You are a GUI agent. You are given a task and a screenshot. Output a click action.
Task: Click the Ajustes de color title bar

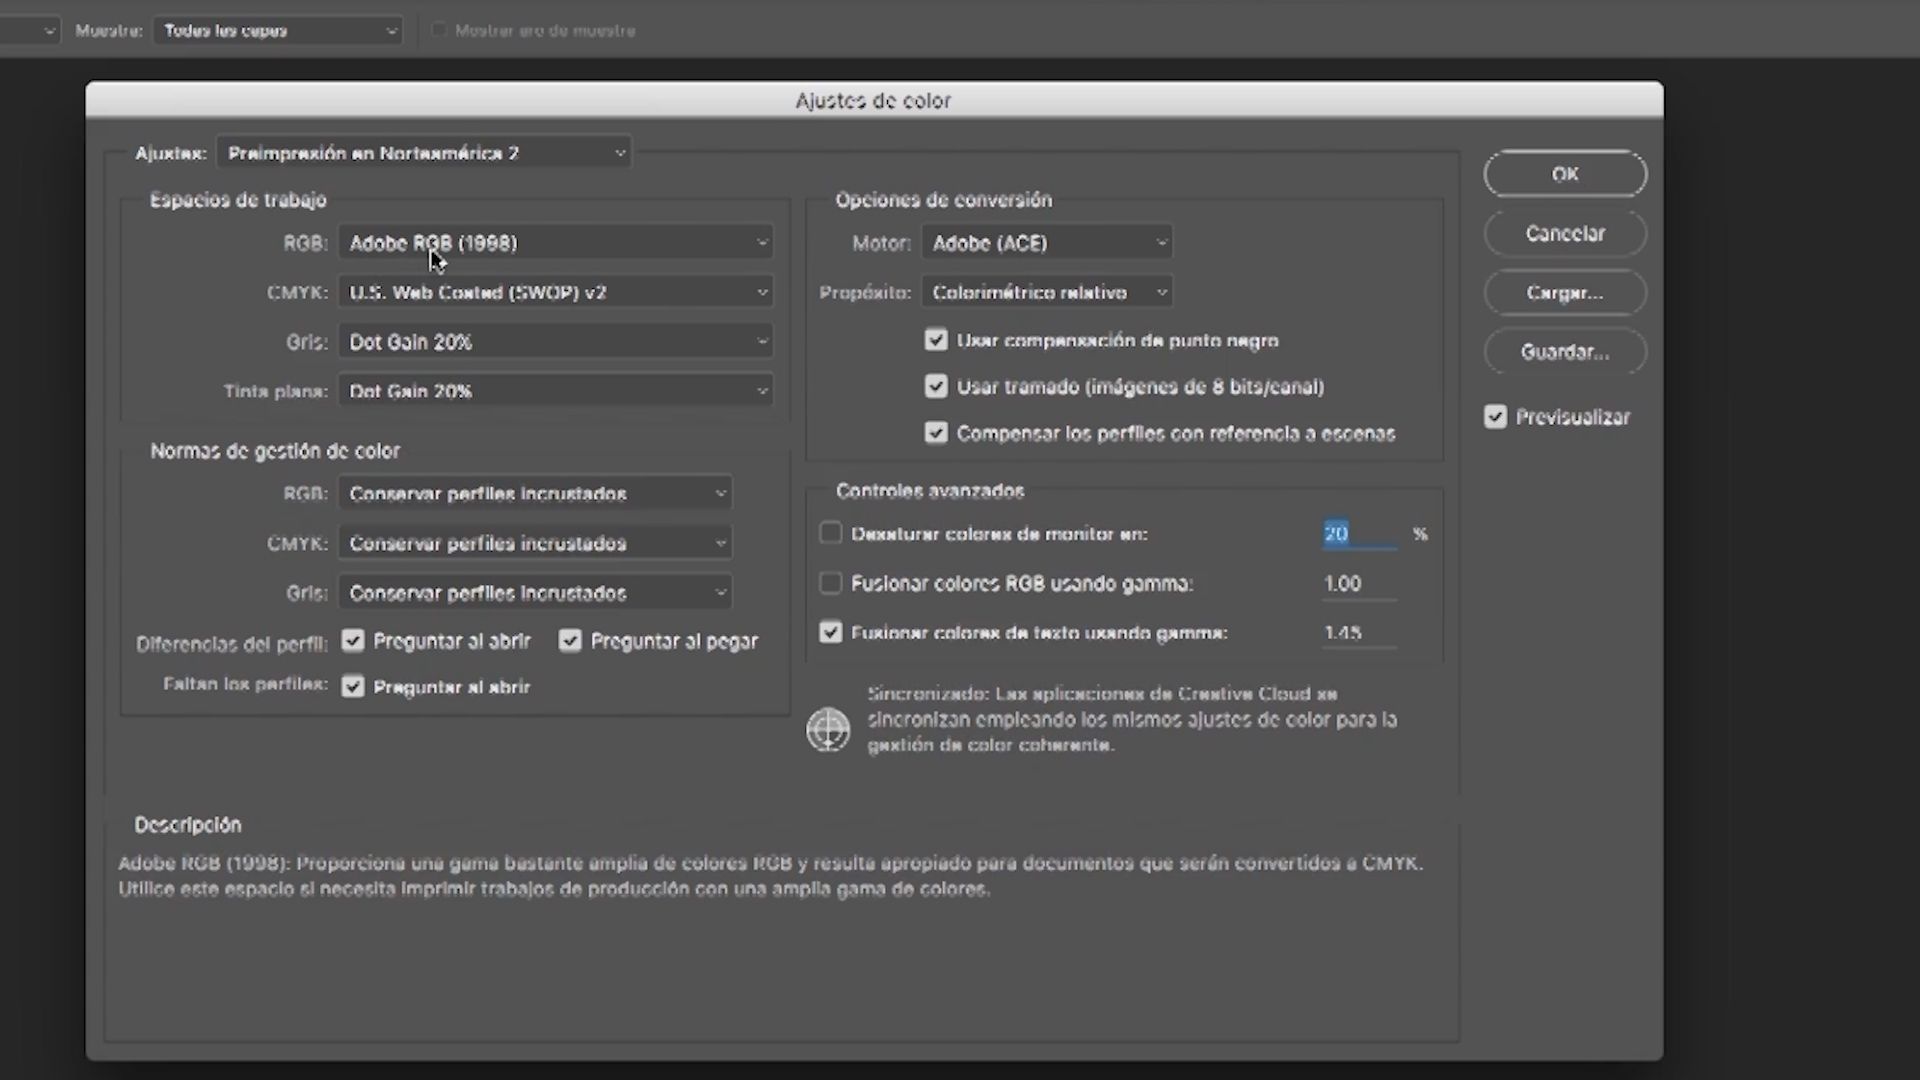874,100
